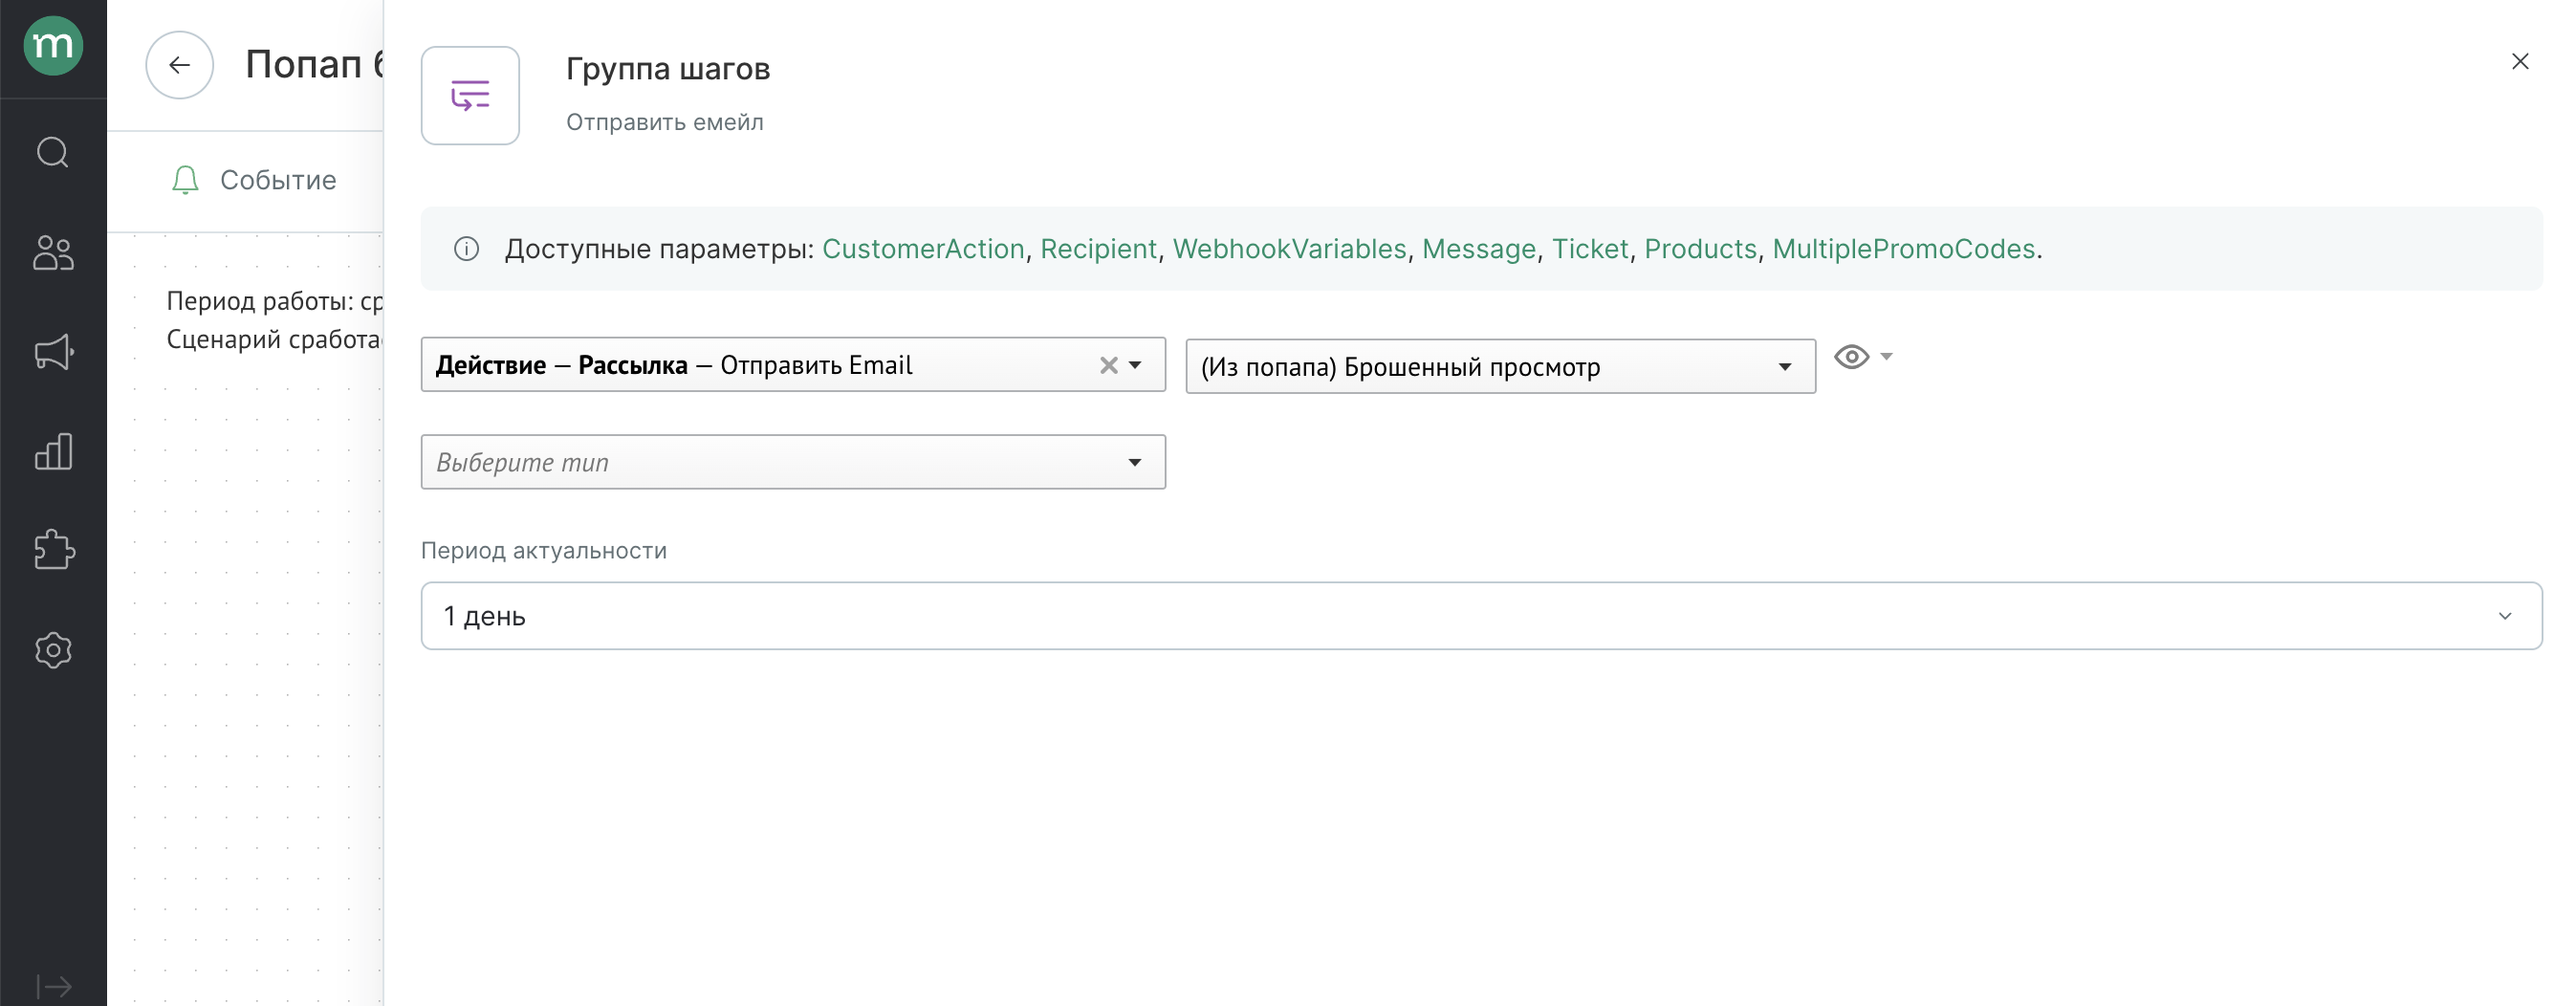
Task: Expand the sidebar with arrow icon
Action: [53, 987]
